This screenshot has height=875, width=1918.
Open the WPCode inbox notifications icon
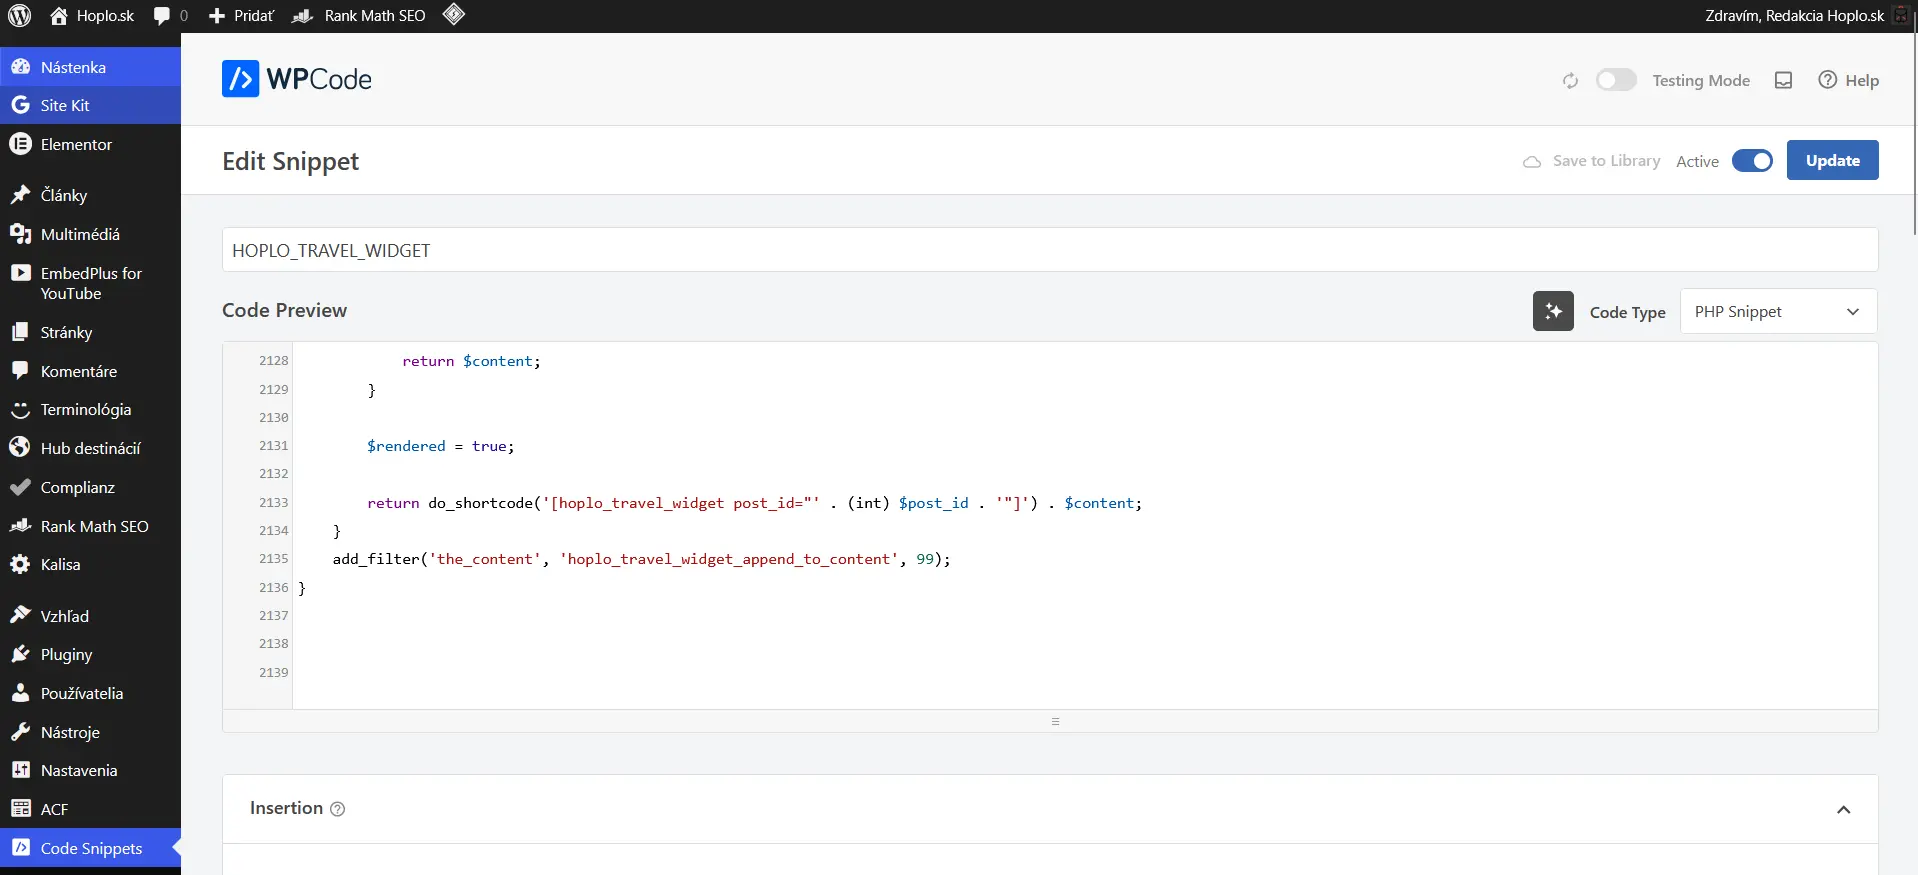point(1782,80)
